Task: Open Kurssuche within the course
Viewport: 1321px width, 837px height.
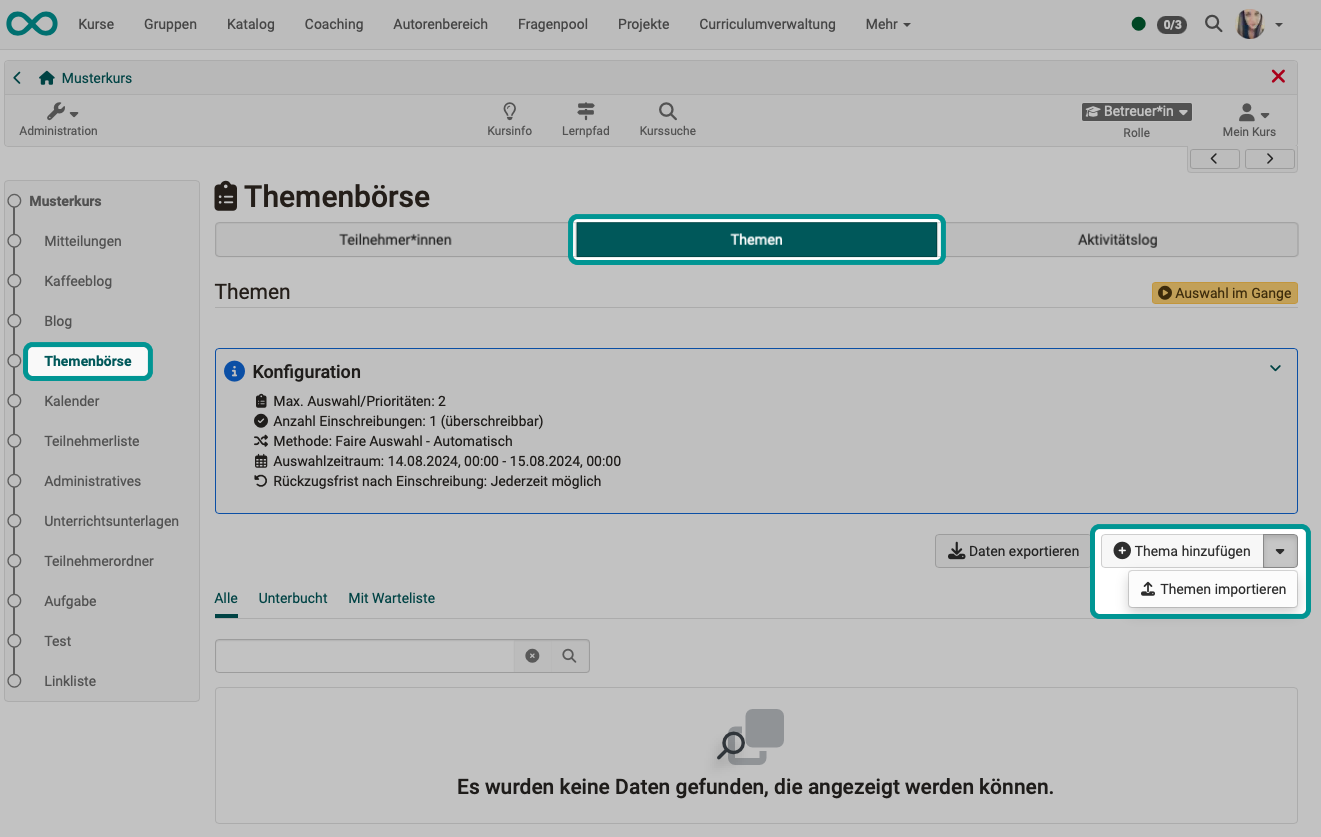Action: 666,118
